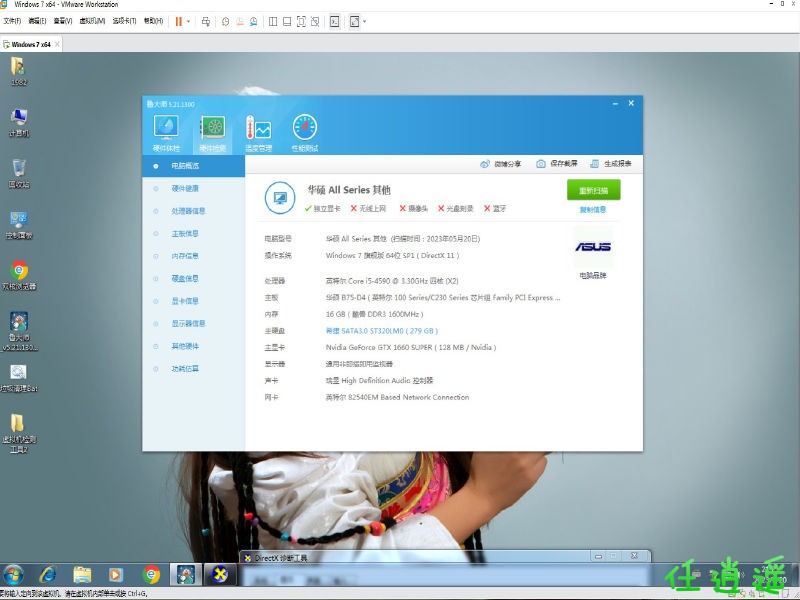The height and width of the screenshot is (600, 800).
Task: Expand the dropdown arrow beside pause
Action: 188,21
